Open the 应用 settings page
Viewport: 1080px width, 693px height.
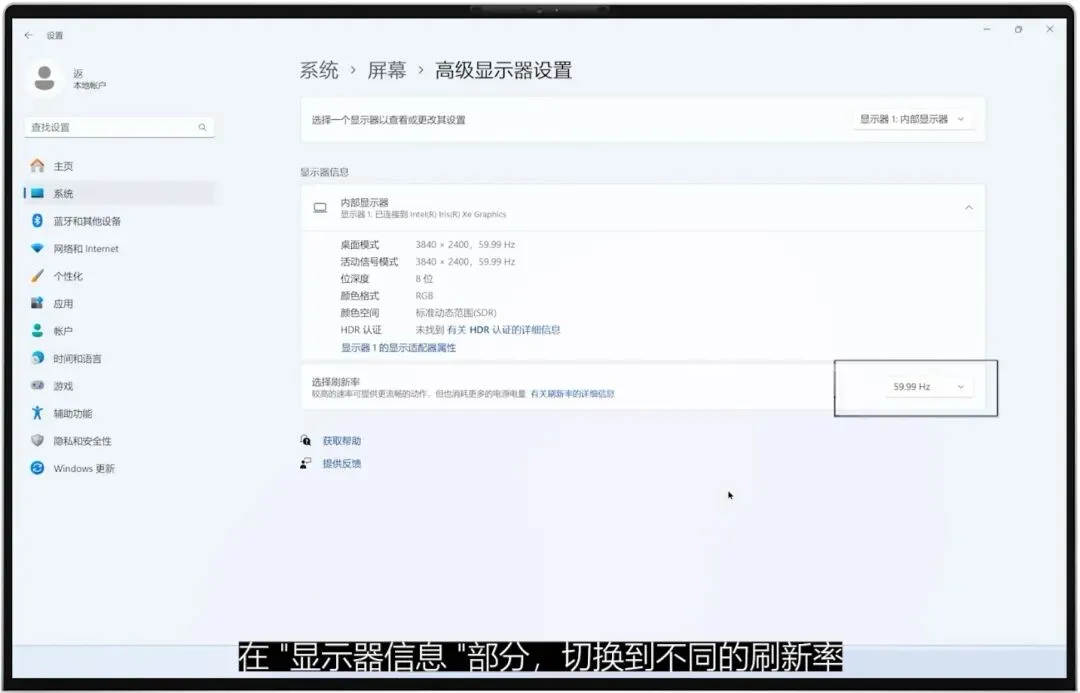coord(52,303)
